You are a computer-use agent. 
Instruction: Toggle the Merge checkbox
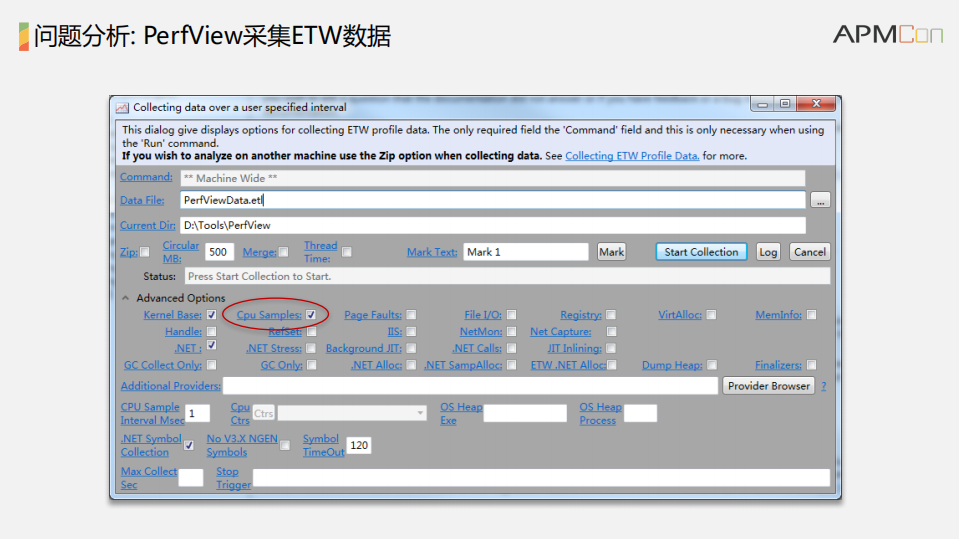click(x=283, y=252)
